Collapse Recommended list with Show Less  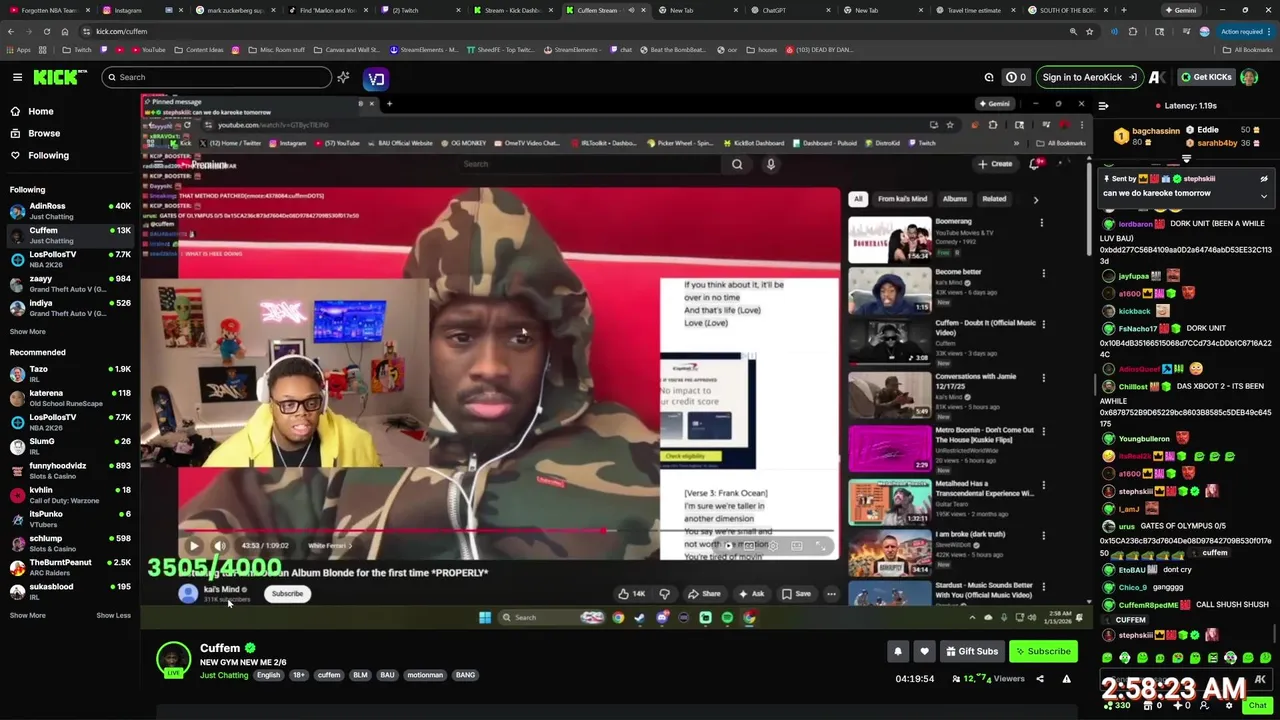113,615
